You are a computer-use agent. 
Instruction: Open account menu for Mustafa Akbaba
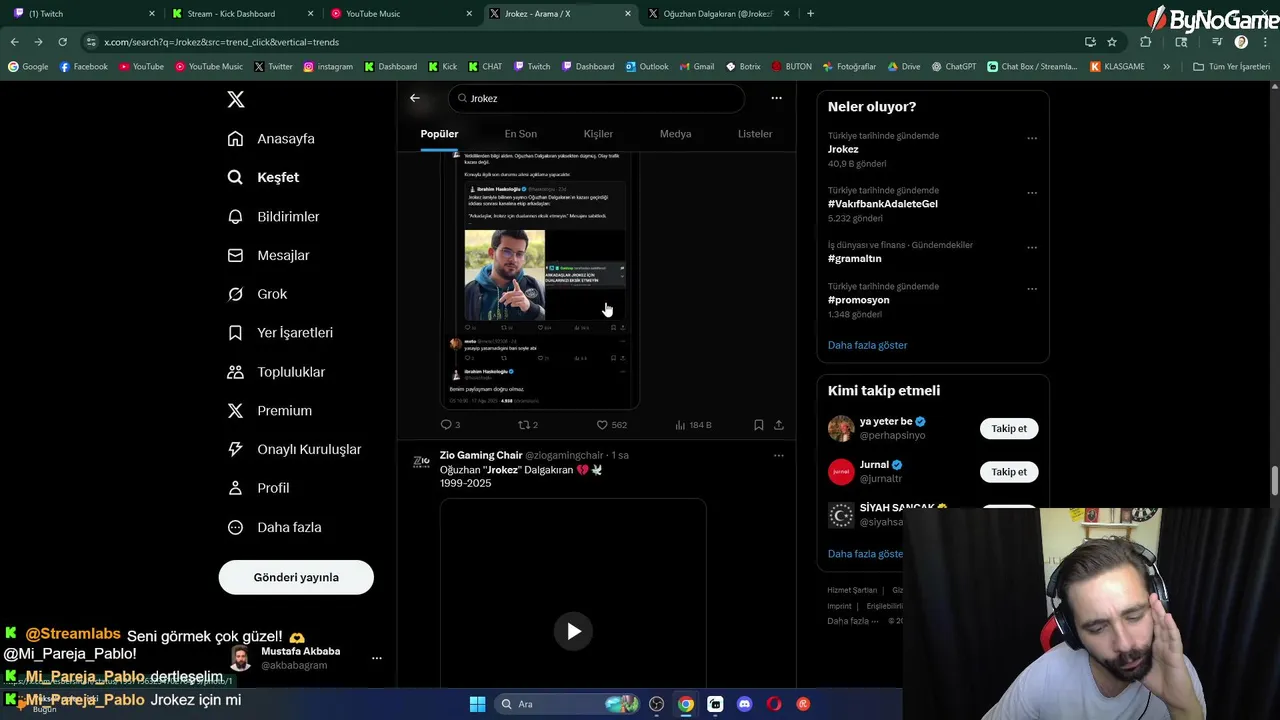[376, 658]
